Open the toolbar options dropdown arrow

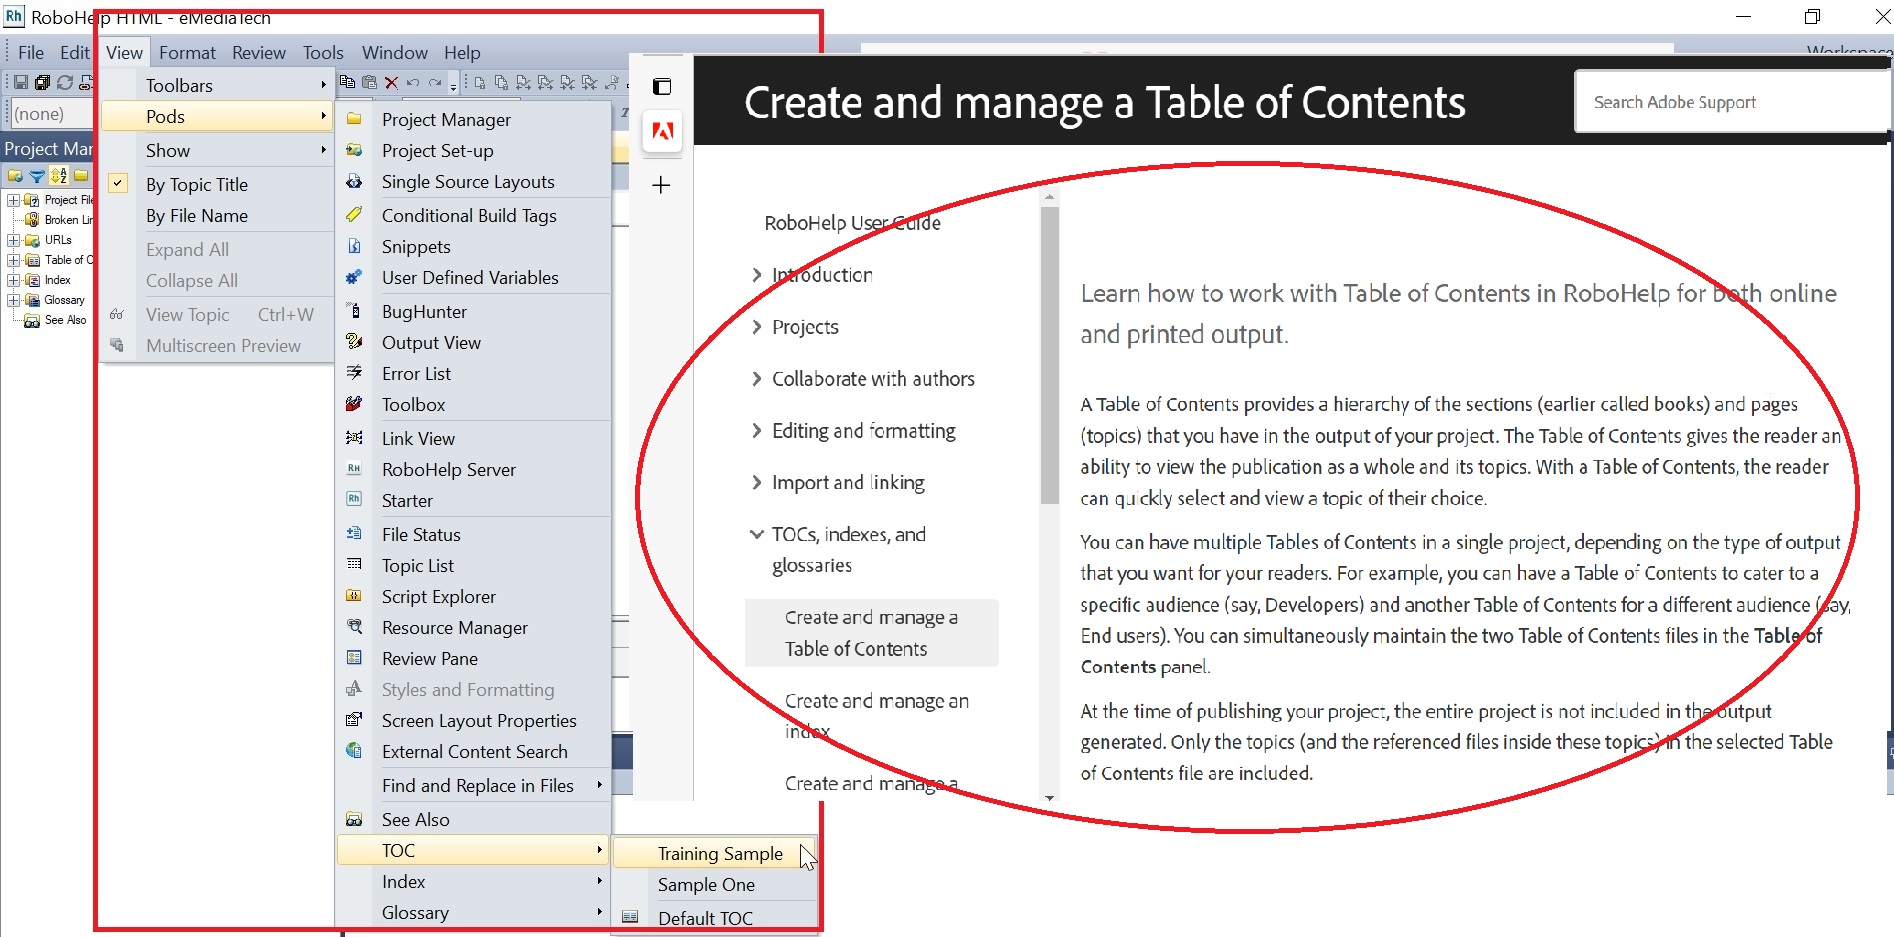[x=453, y=85]
